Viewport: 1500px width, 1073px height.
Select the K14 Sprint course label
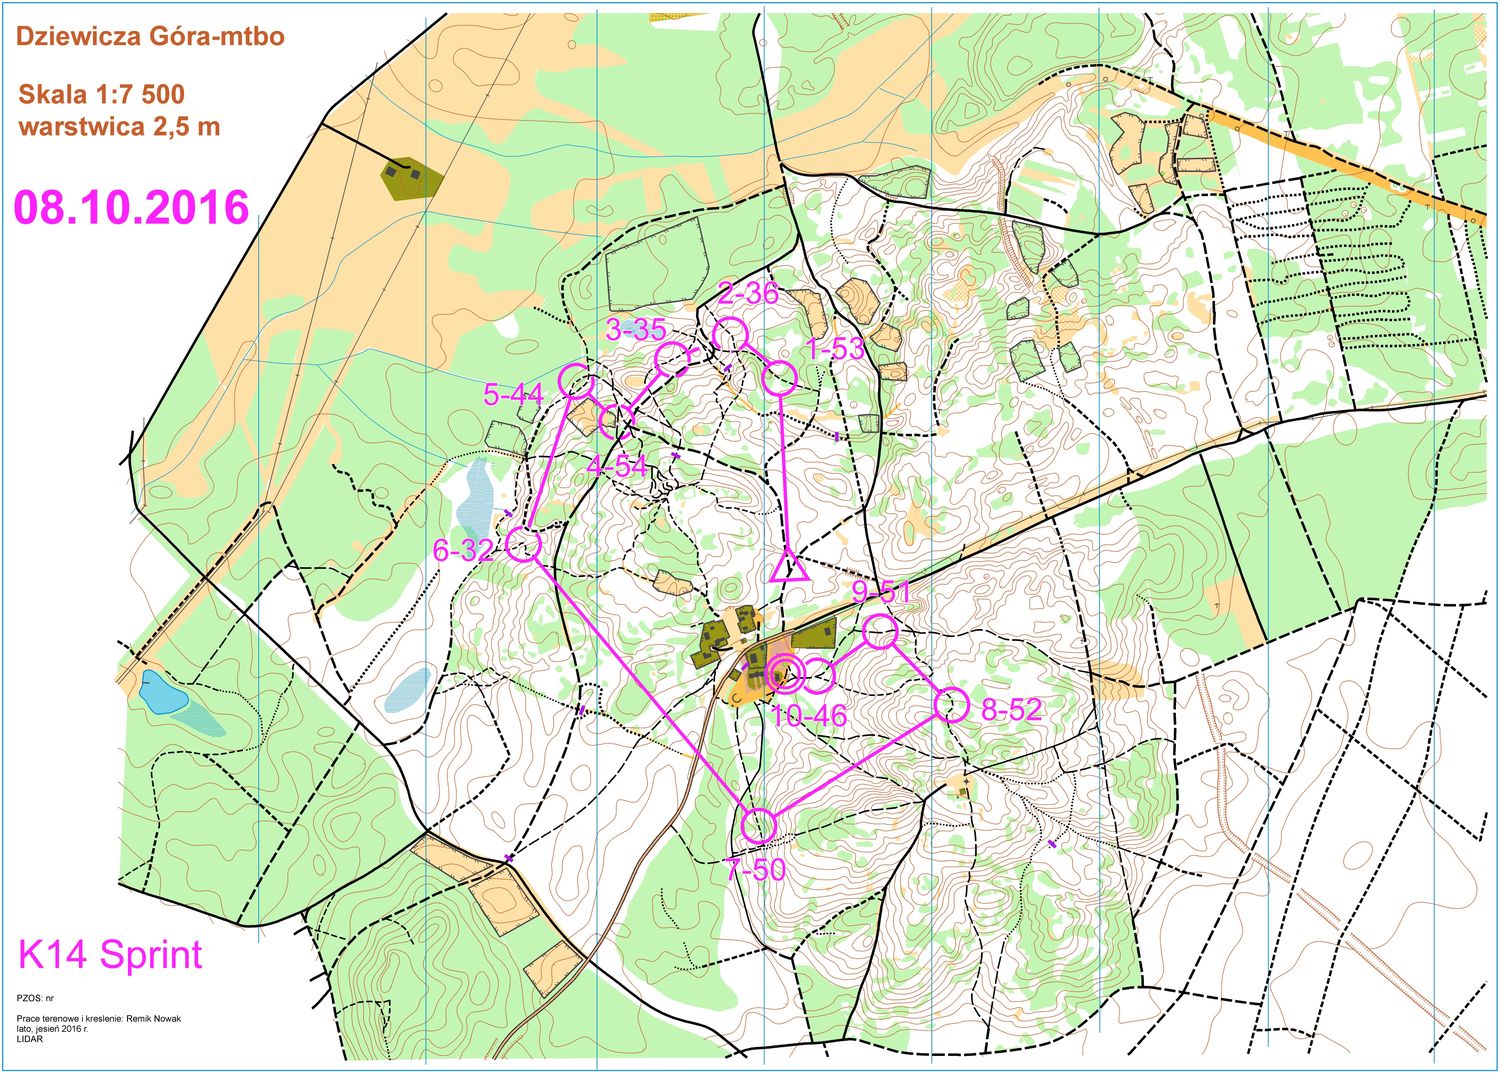click(x=110, y=954)
